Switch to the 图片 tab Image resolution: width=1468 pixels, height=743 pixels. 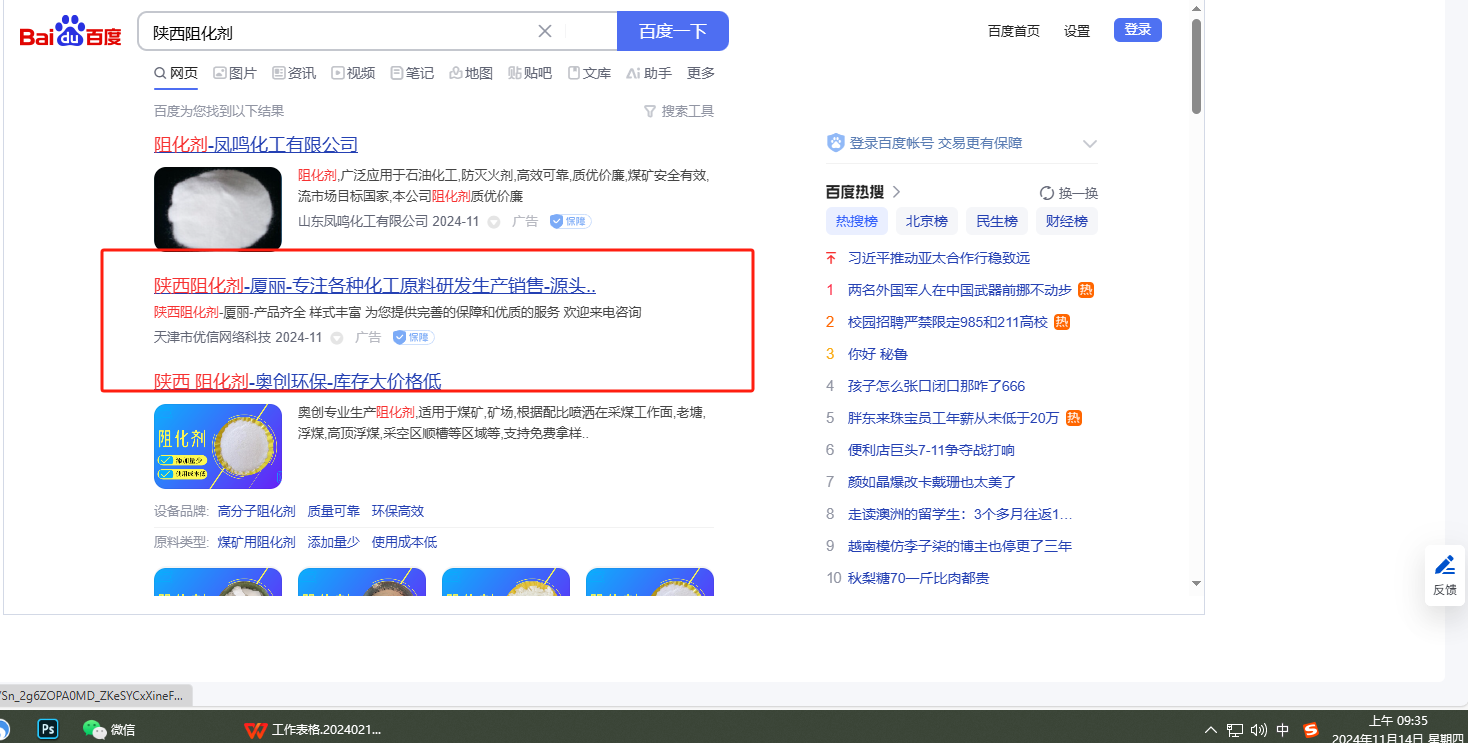(x=235, y=73)
